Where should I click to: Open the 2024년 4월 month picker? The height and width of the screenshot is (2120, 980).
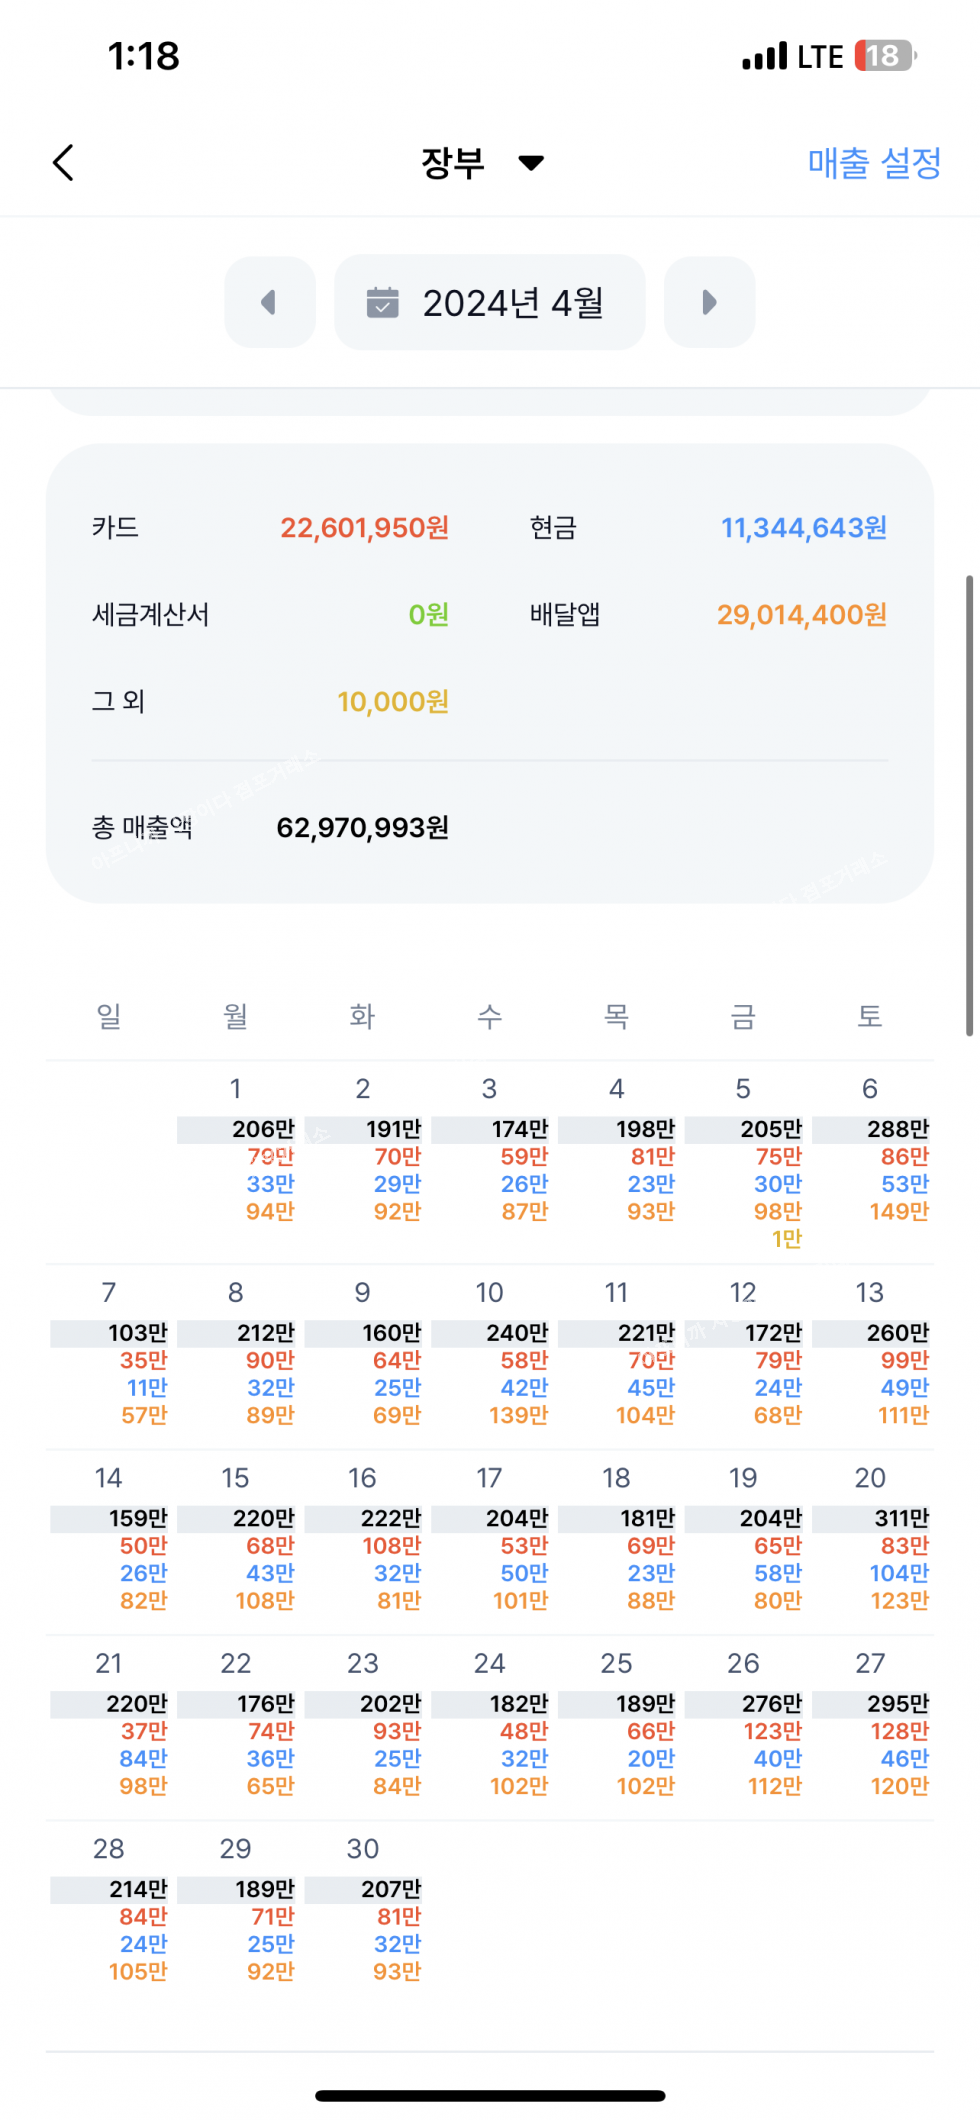click(490, 302)
